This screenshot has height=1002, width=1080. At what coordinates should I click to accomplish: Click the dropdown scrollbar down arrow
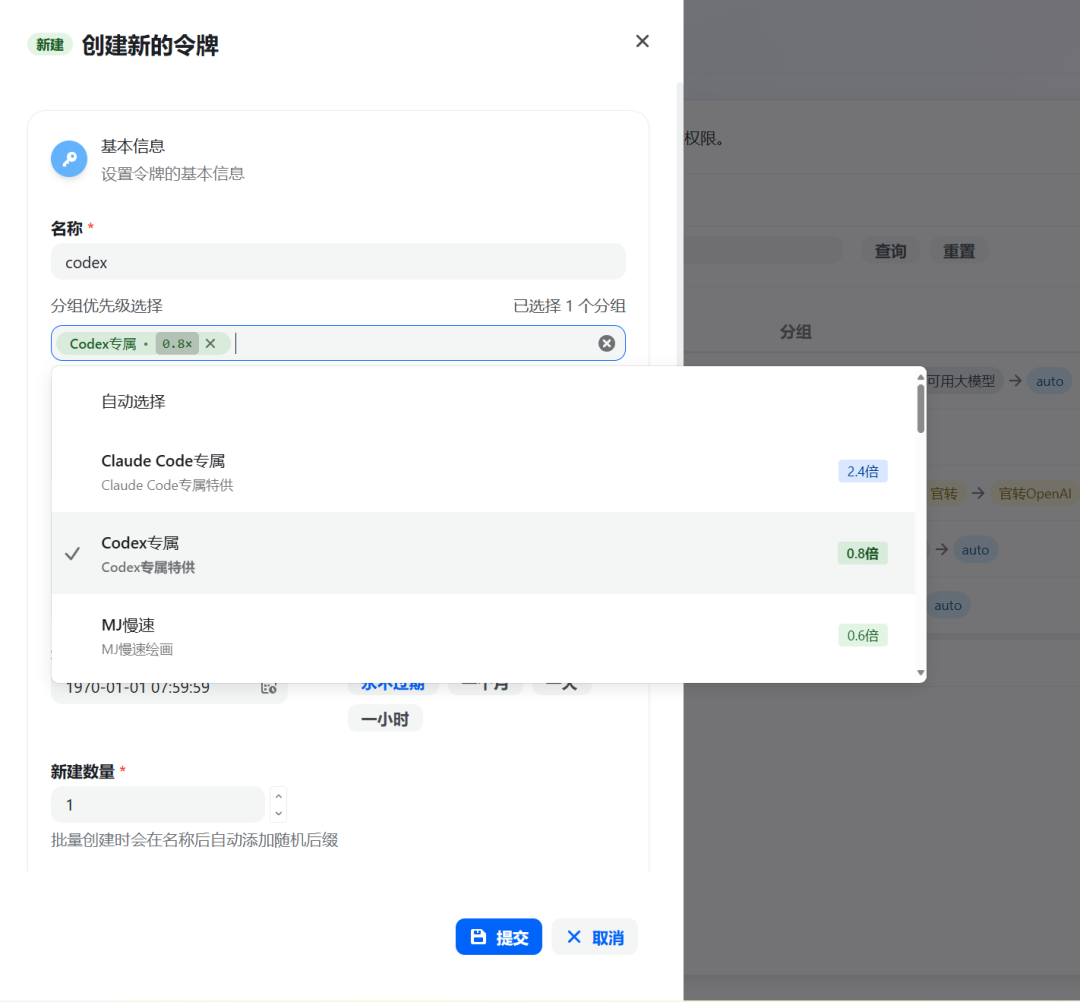[x=920, y=673]
